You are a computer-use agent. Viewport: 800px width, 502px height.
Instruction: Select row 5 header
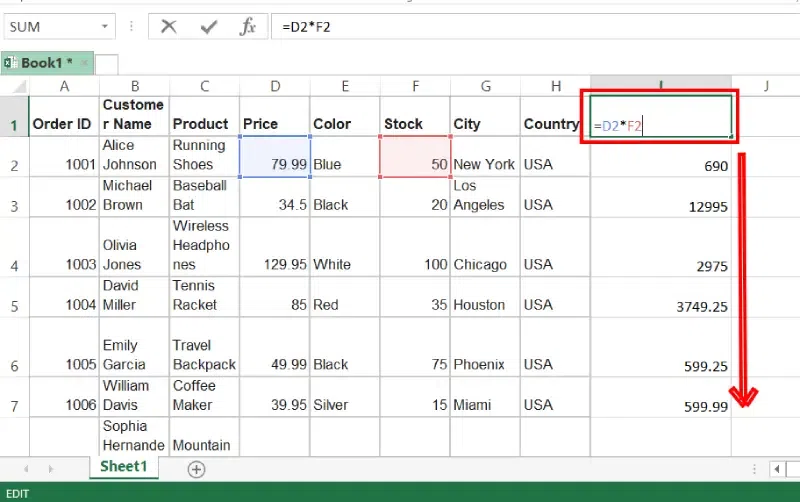point(14,297)
